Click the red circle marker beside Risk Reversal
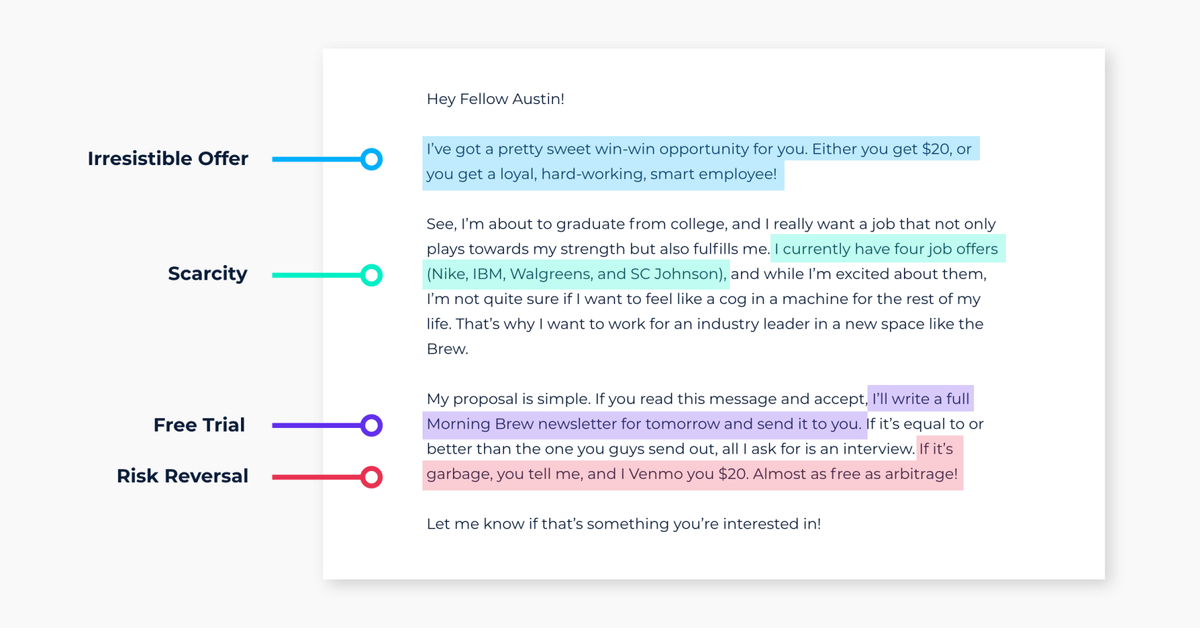The width and height of the screenshot is (1200, 628). 371,477
